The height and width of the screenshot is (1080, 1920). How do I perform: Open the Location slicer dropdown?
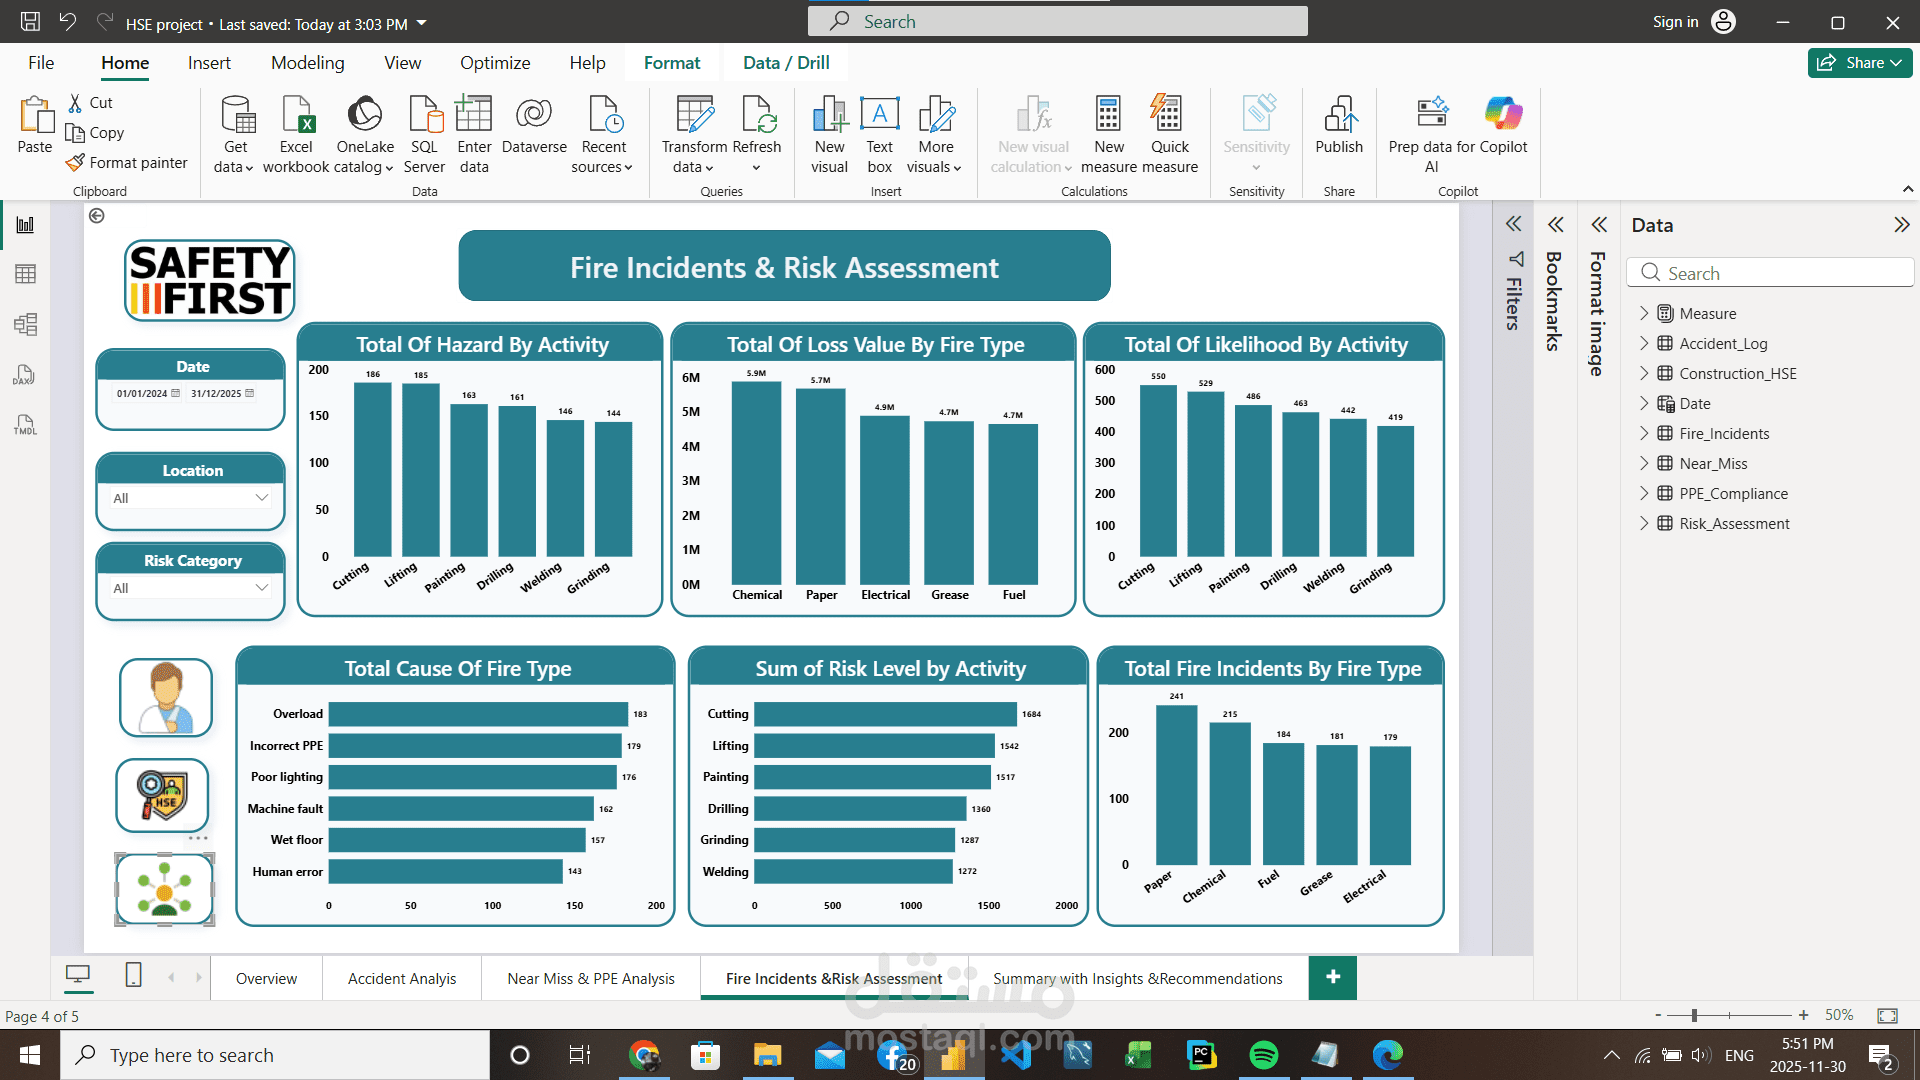point(261,498)
